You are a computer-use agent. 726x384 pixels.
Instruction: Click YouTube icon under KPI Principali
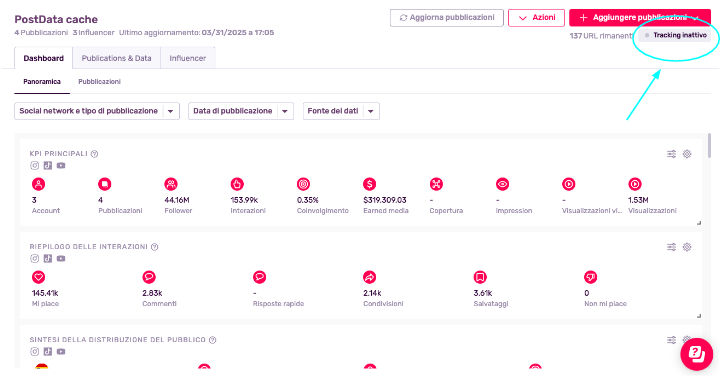pyautogui.click(x=61, y=165)
